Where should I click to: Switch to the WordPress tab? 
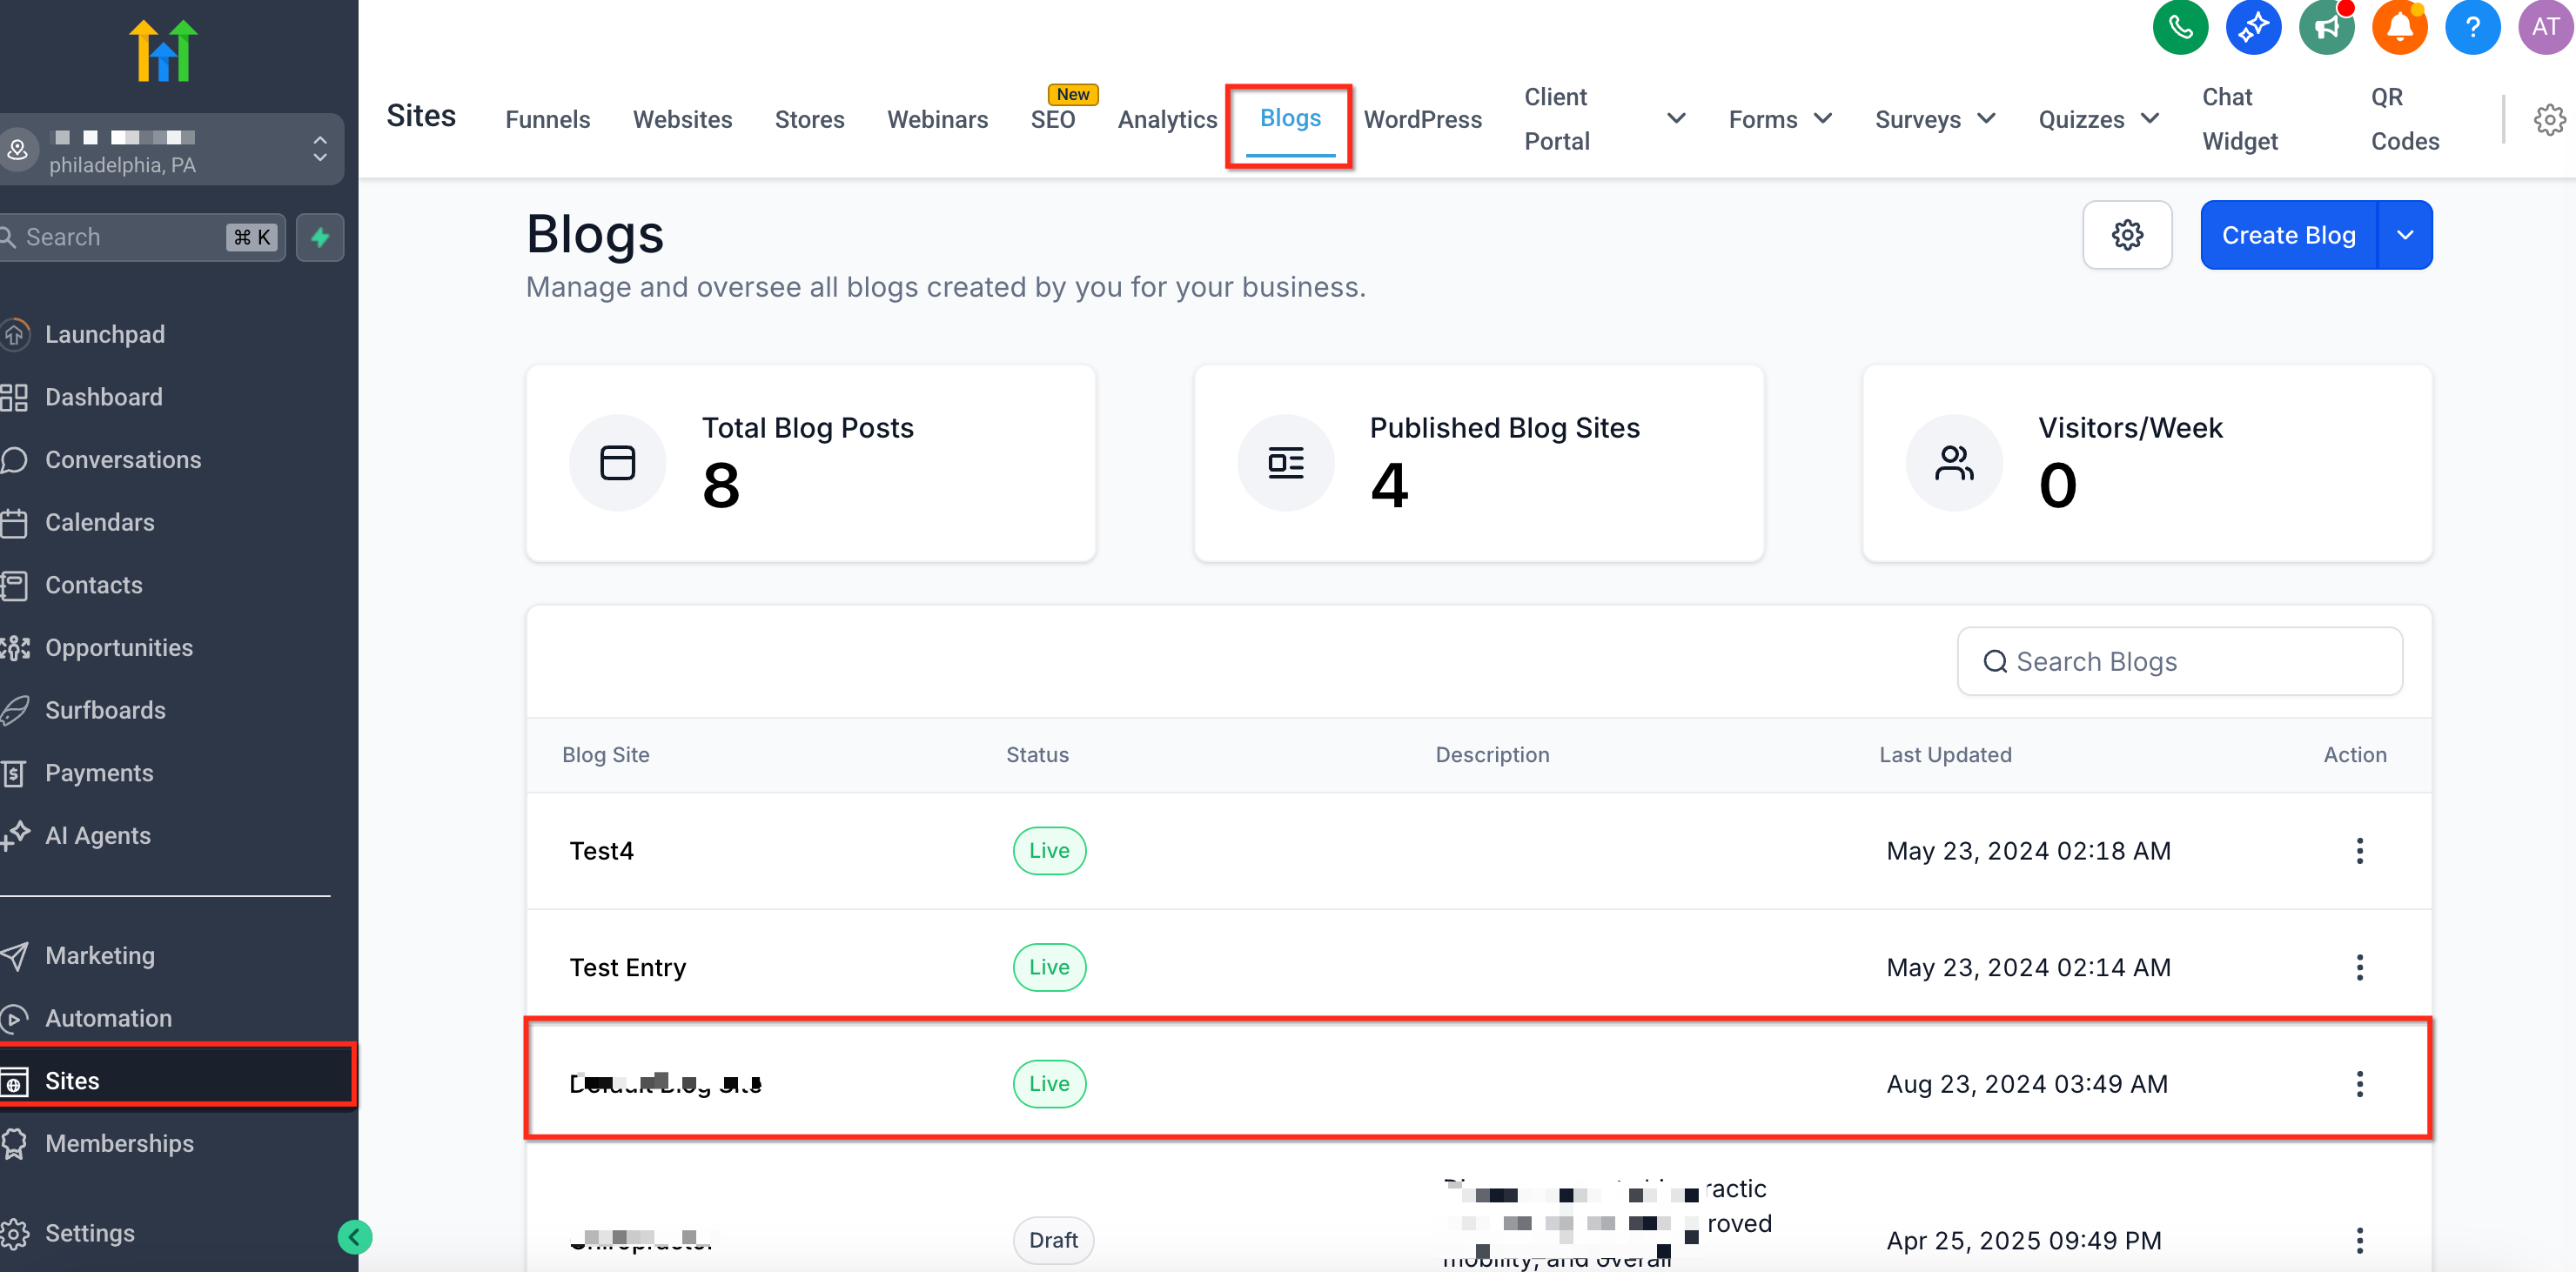click(x=1422, y=119)
